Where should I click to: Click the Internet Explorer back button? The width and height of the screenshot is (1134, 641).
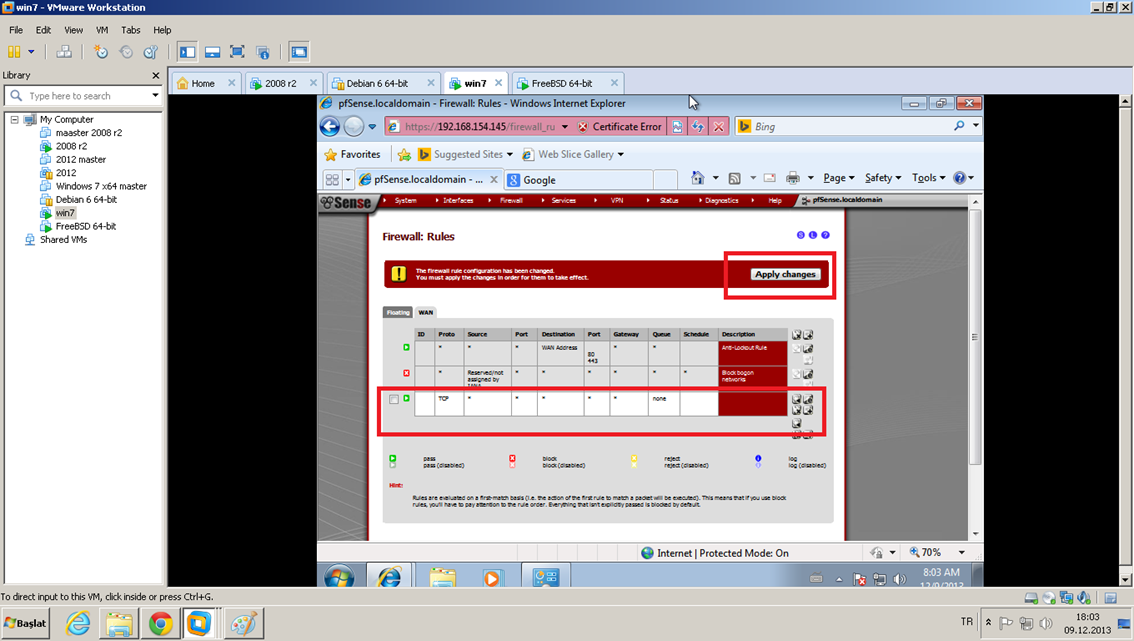(x=330, y=127)
